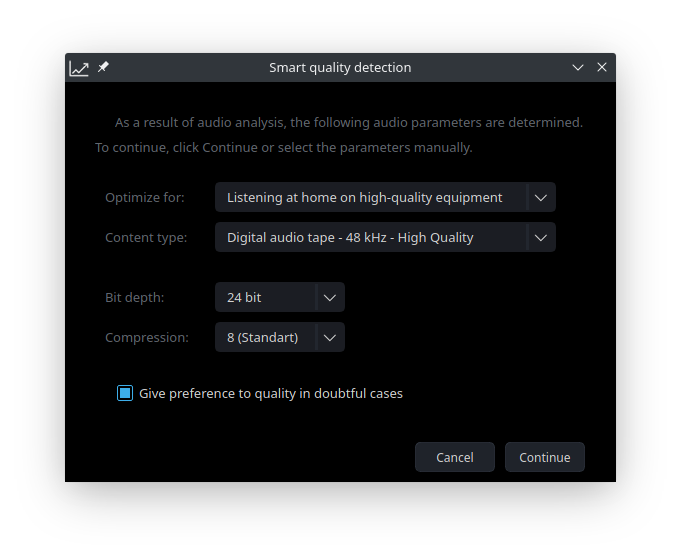Click the Continue button

(x=545, y=457)
